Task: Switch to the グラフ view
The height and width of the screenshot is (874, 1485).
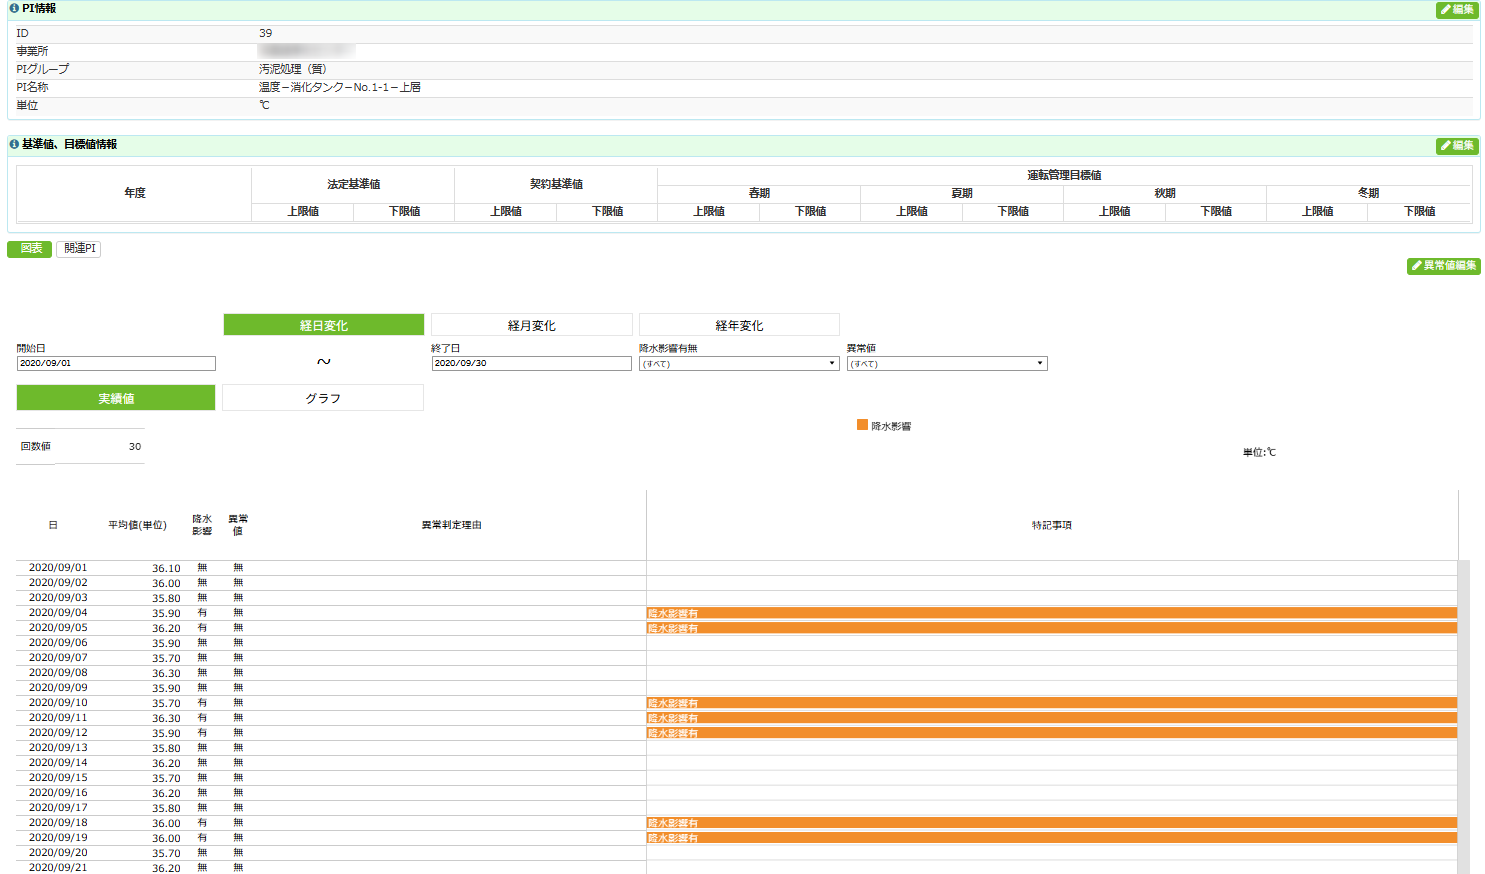Action: (x=323, y=398)
